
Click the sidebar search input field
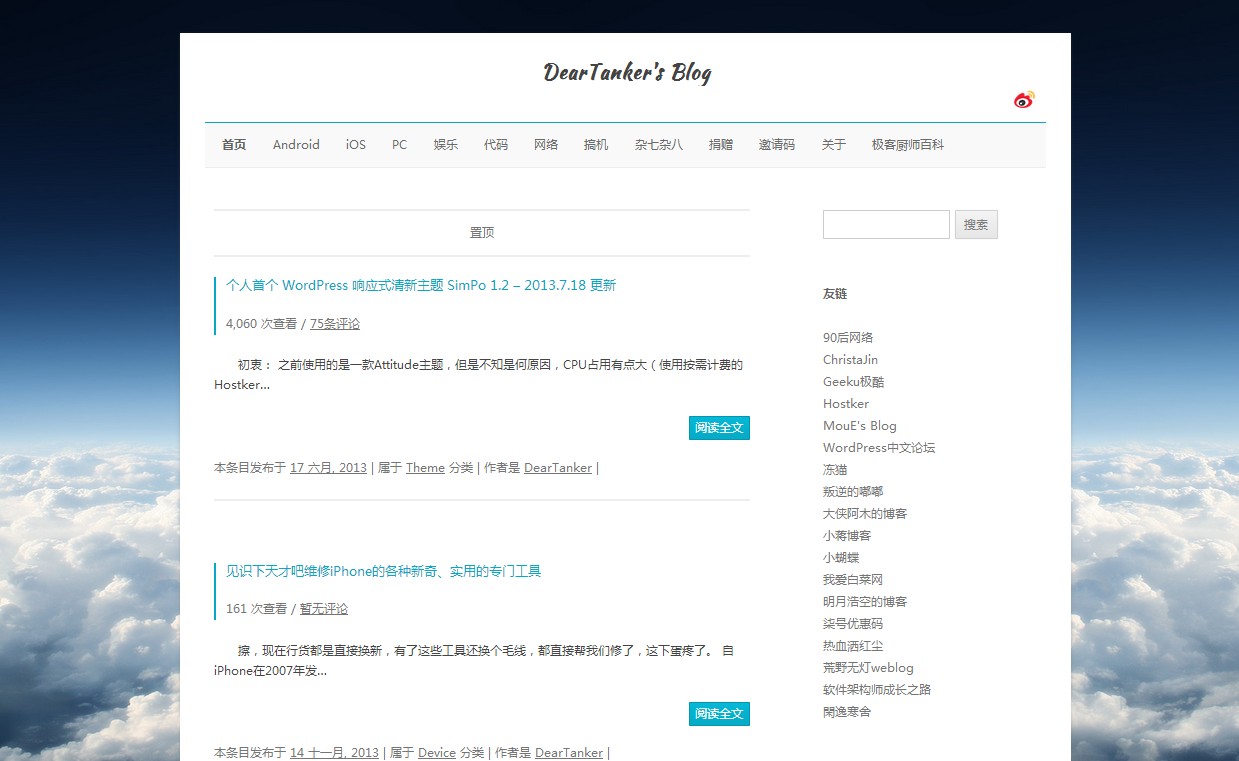[885, 225]
